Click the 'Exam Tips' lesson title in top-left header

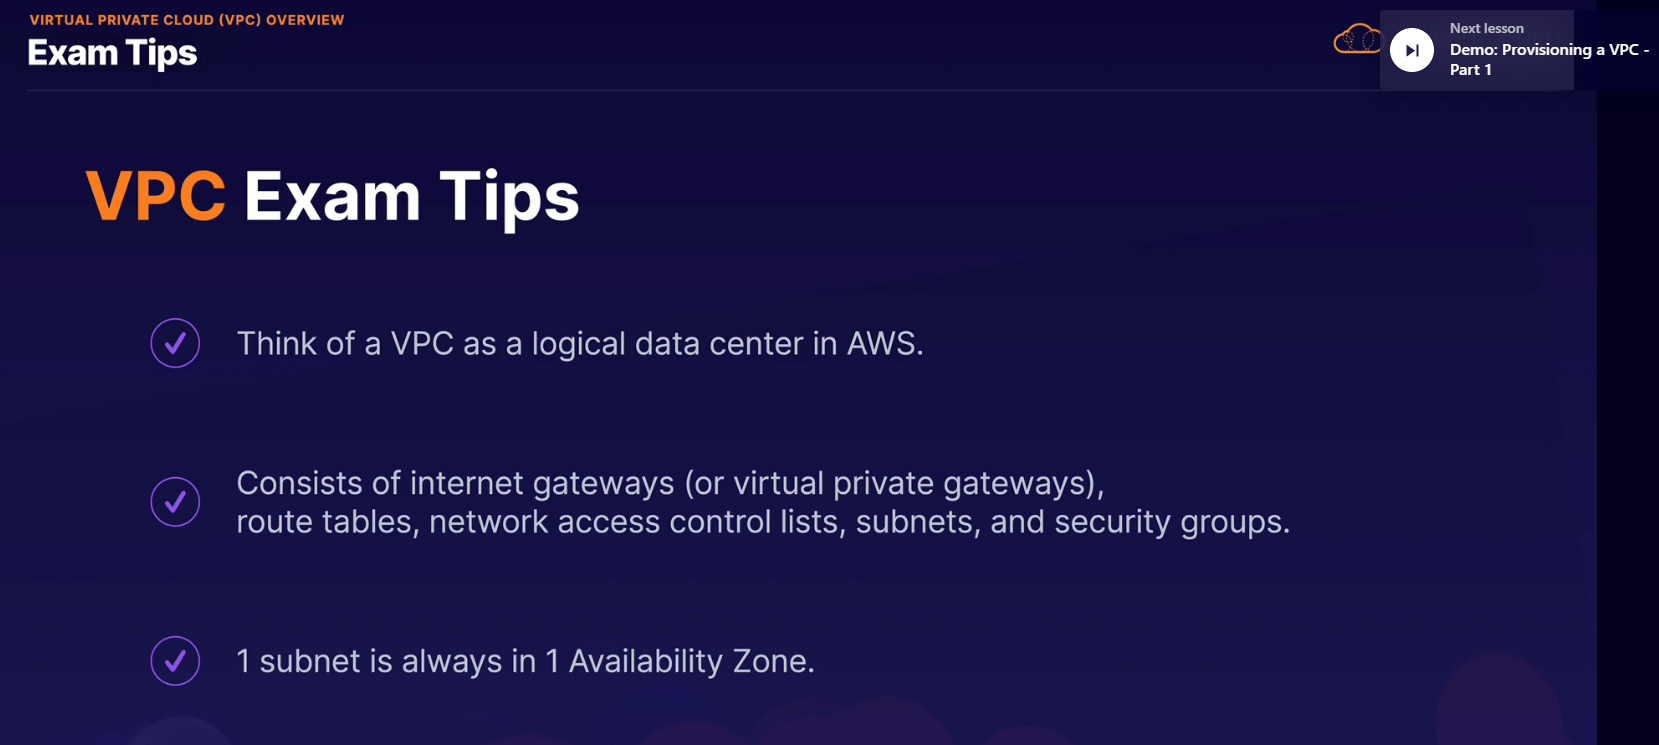click(x=112, y=53)
